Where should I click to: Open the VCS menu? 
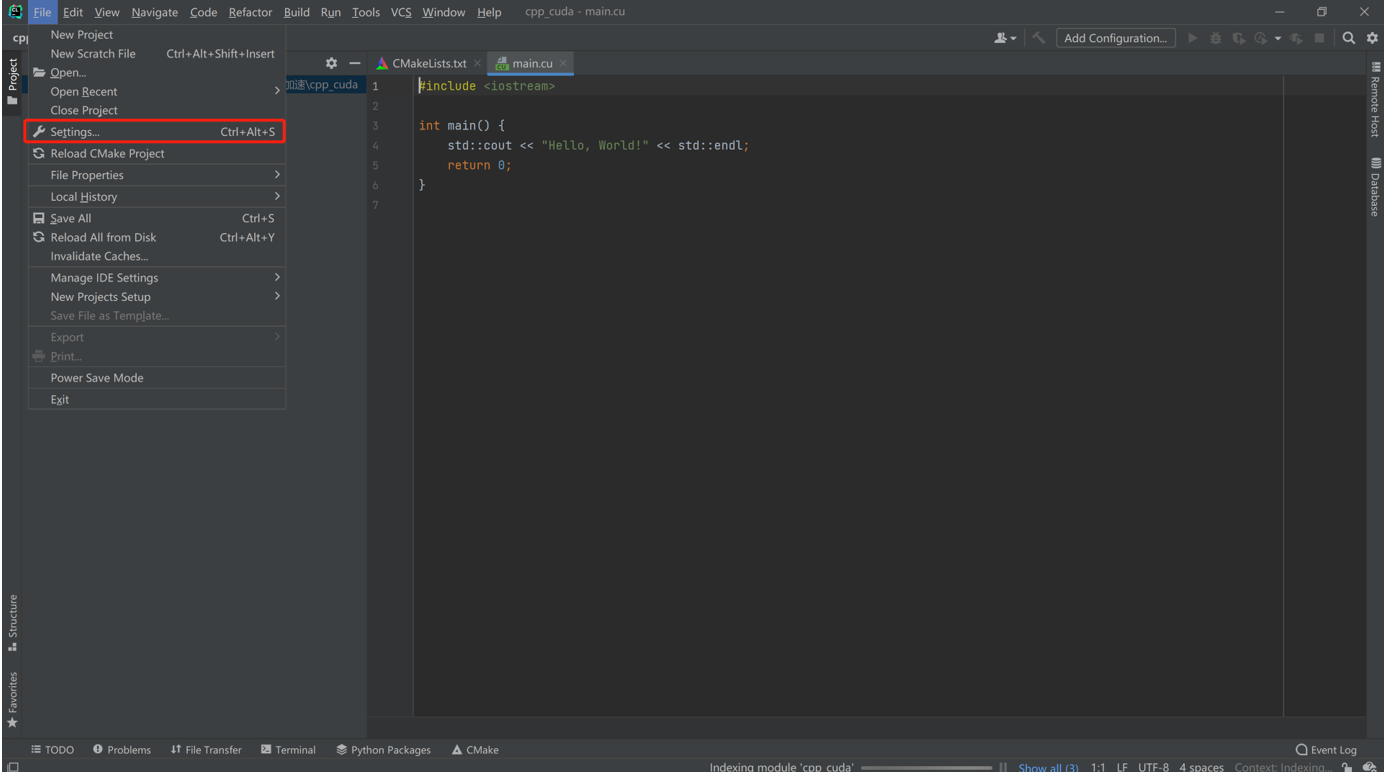[x=401, y=12]
